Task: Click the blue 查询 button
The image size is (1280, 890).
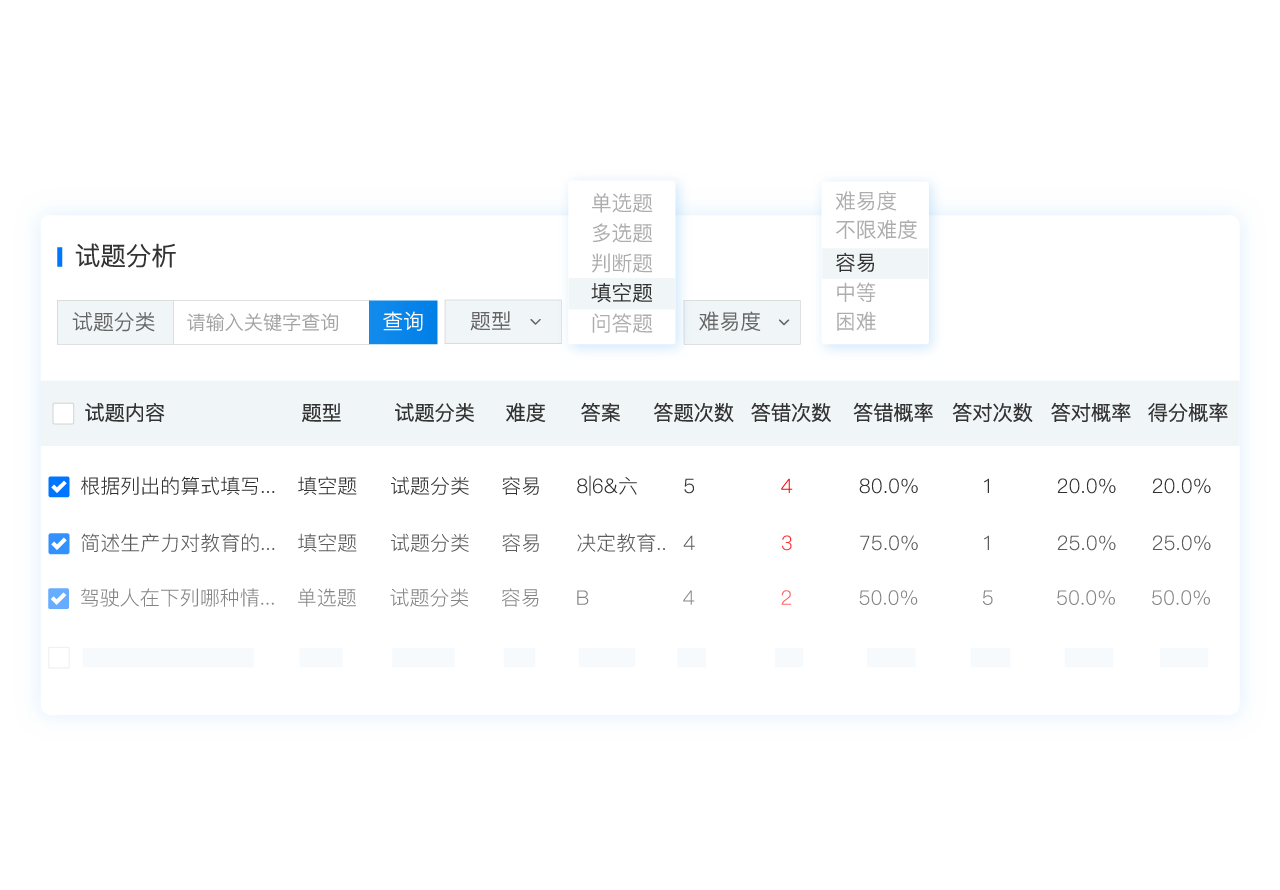Action: (x=403, y=322)
